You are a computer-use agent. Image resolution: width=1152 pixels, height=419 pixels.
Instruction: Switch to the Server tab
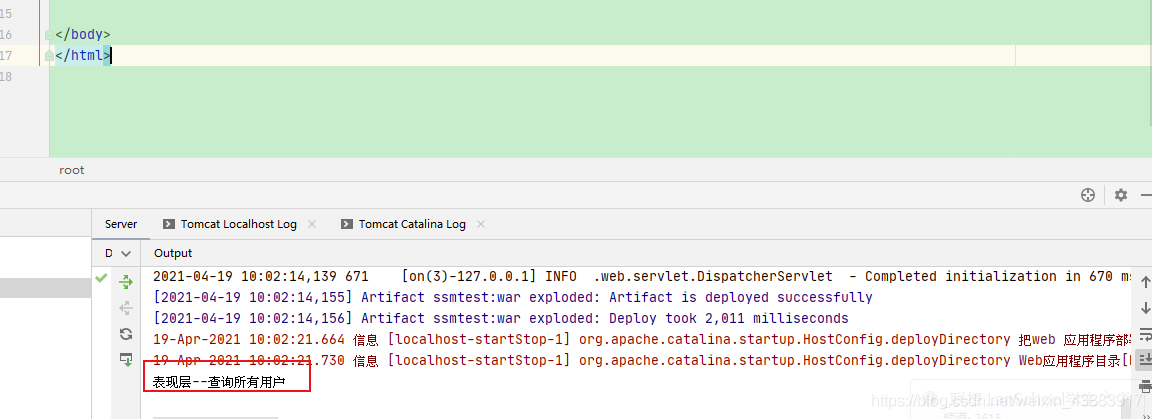[x=120, y=224]
